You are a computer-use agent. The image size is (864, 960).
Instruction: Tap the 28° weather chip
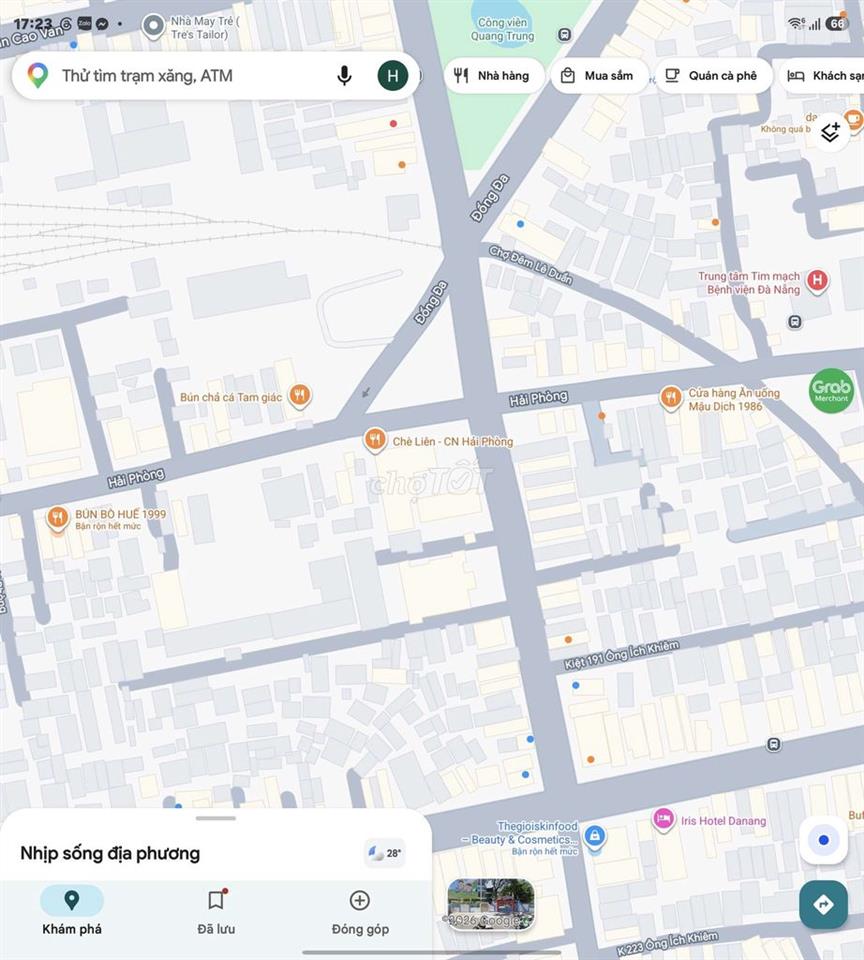point(385,853)
